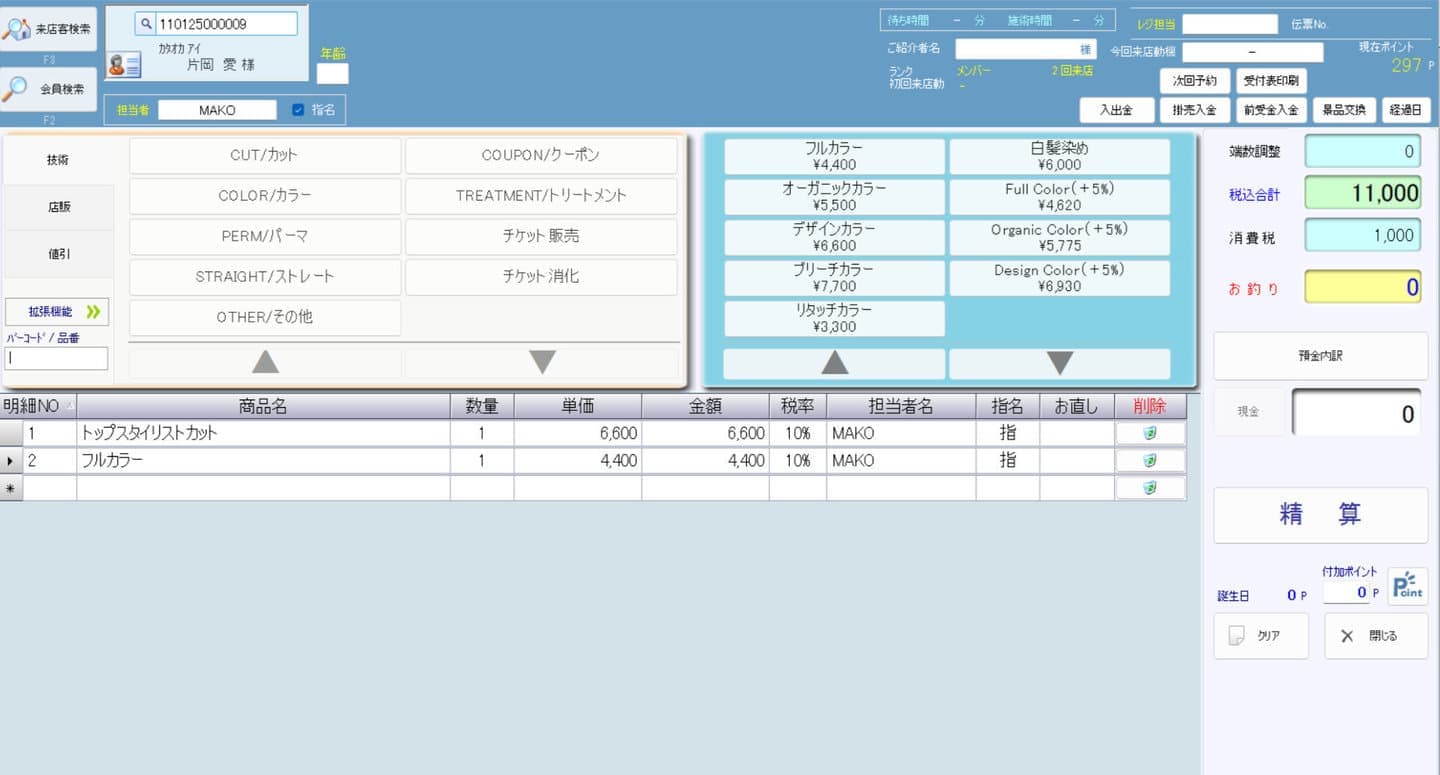Click the クリア button with document icon
Image resolution: width=1440 pixels, height=775 pixels.
[1260, 636]
